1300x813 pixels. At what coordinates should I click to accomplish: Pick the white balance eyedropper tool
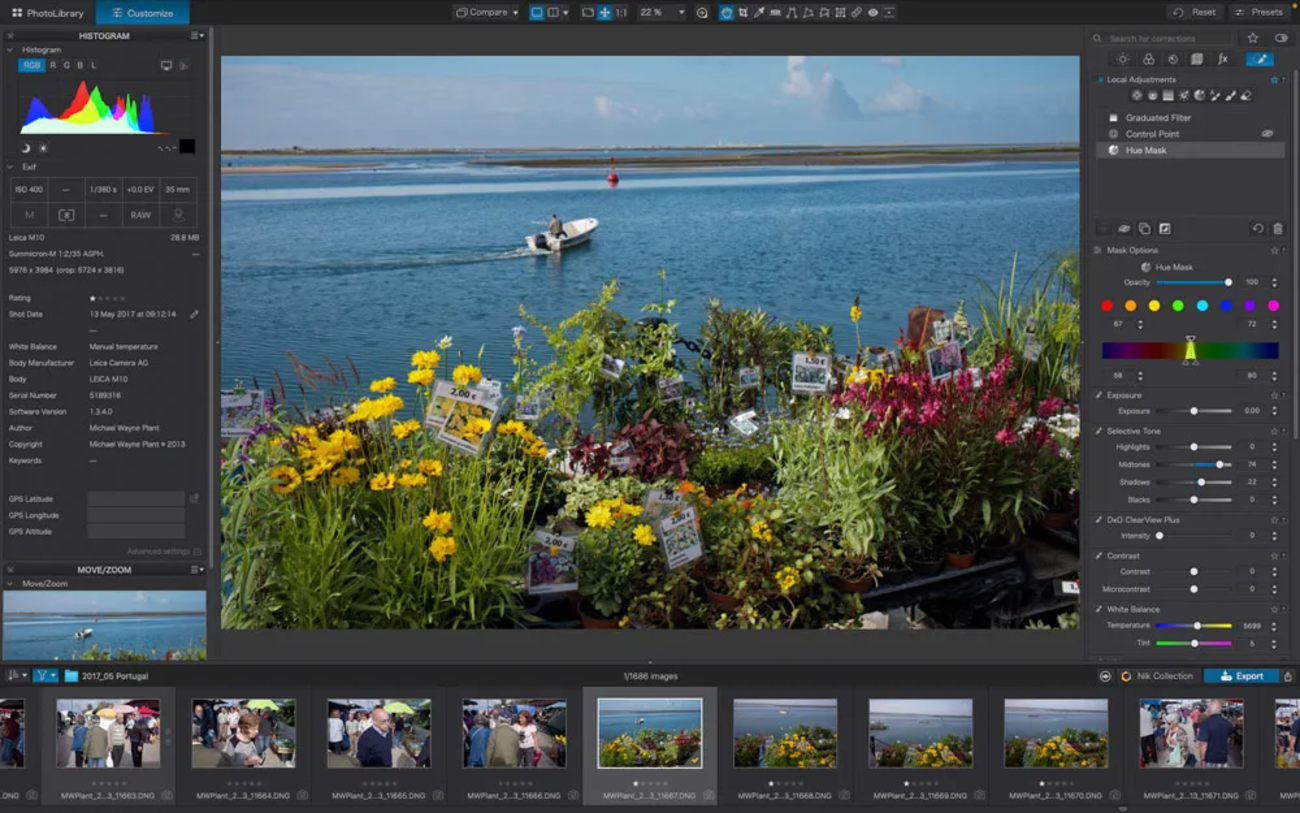click(759, 13)
